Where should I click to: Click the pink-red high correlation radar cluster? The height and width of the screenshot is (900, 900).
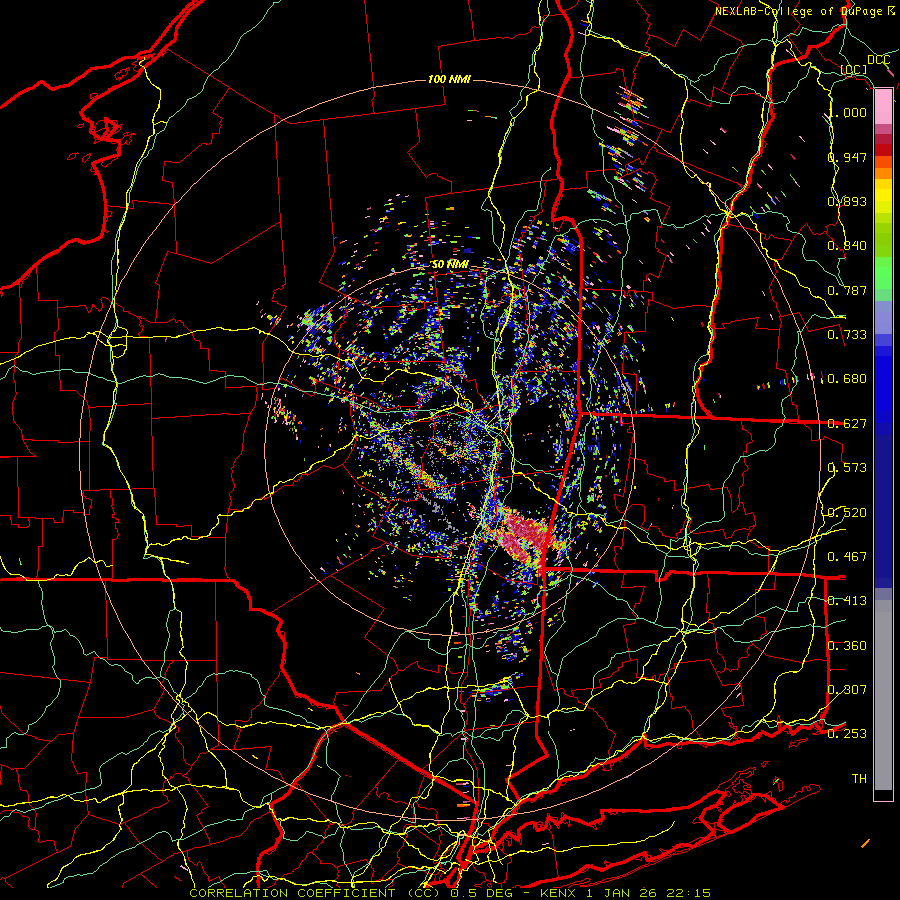point(525,537)
